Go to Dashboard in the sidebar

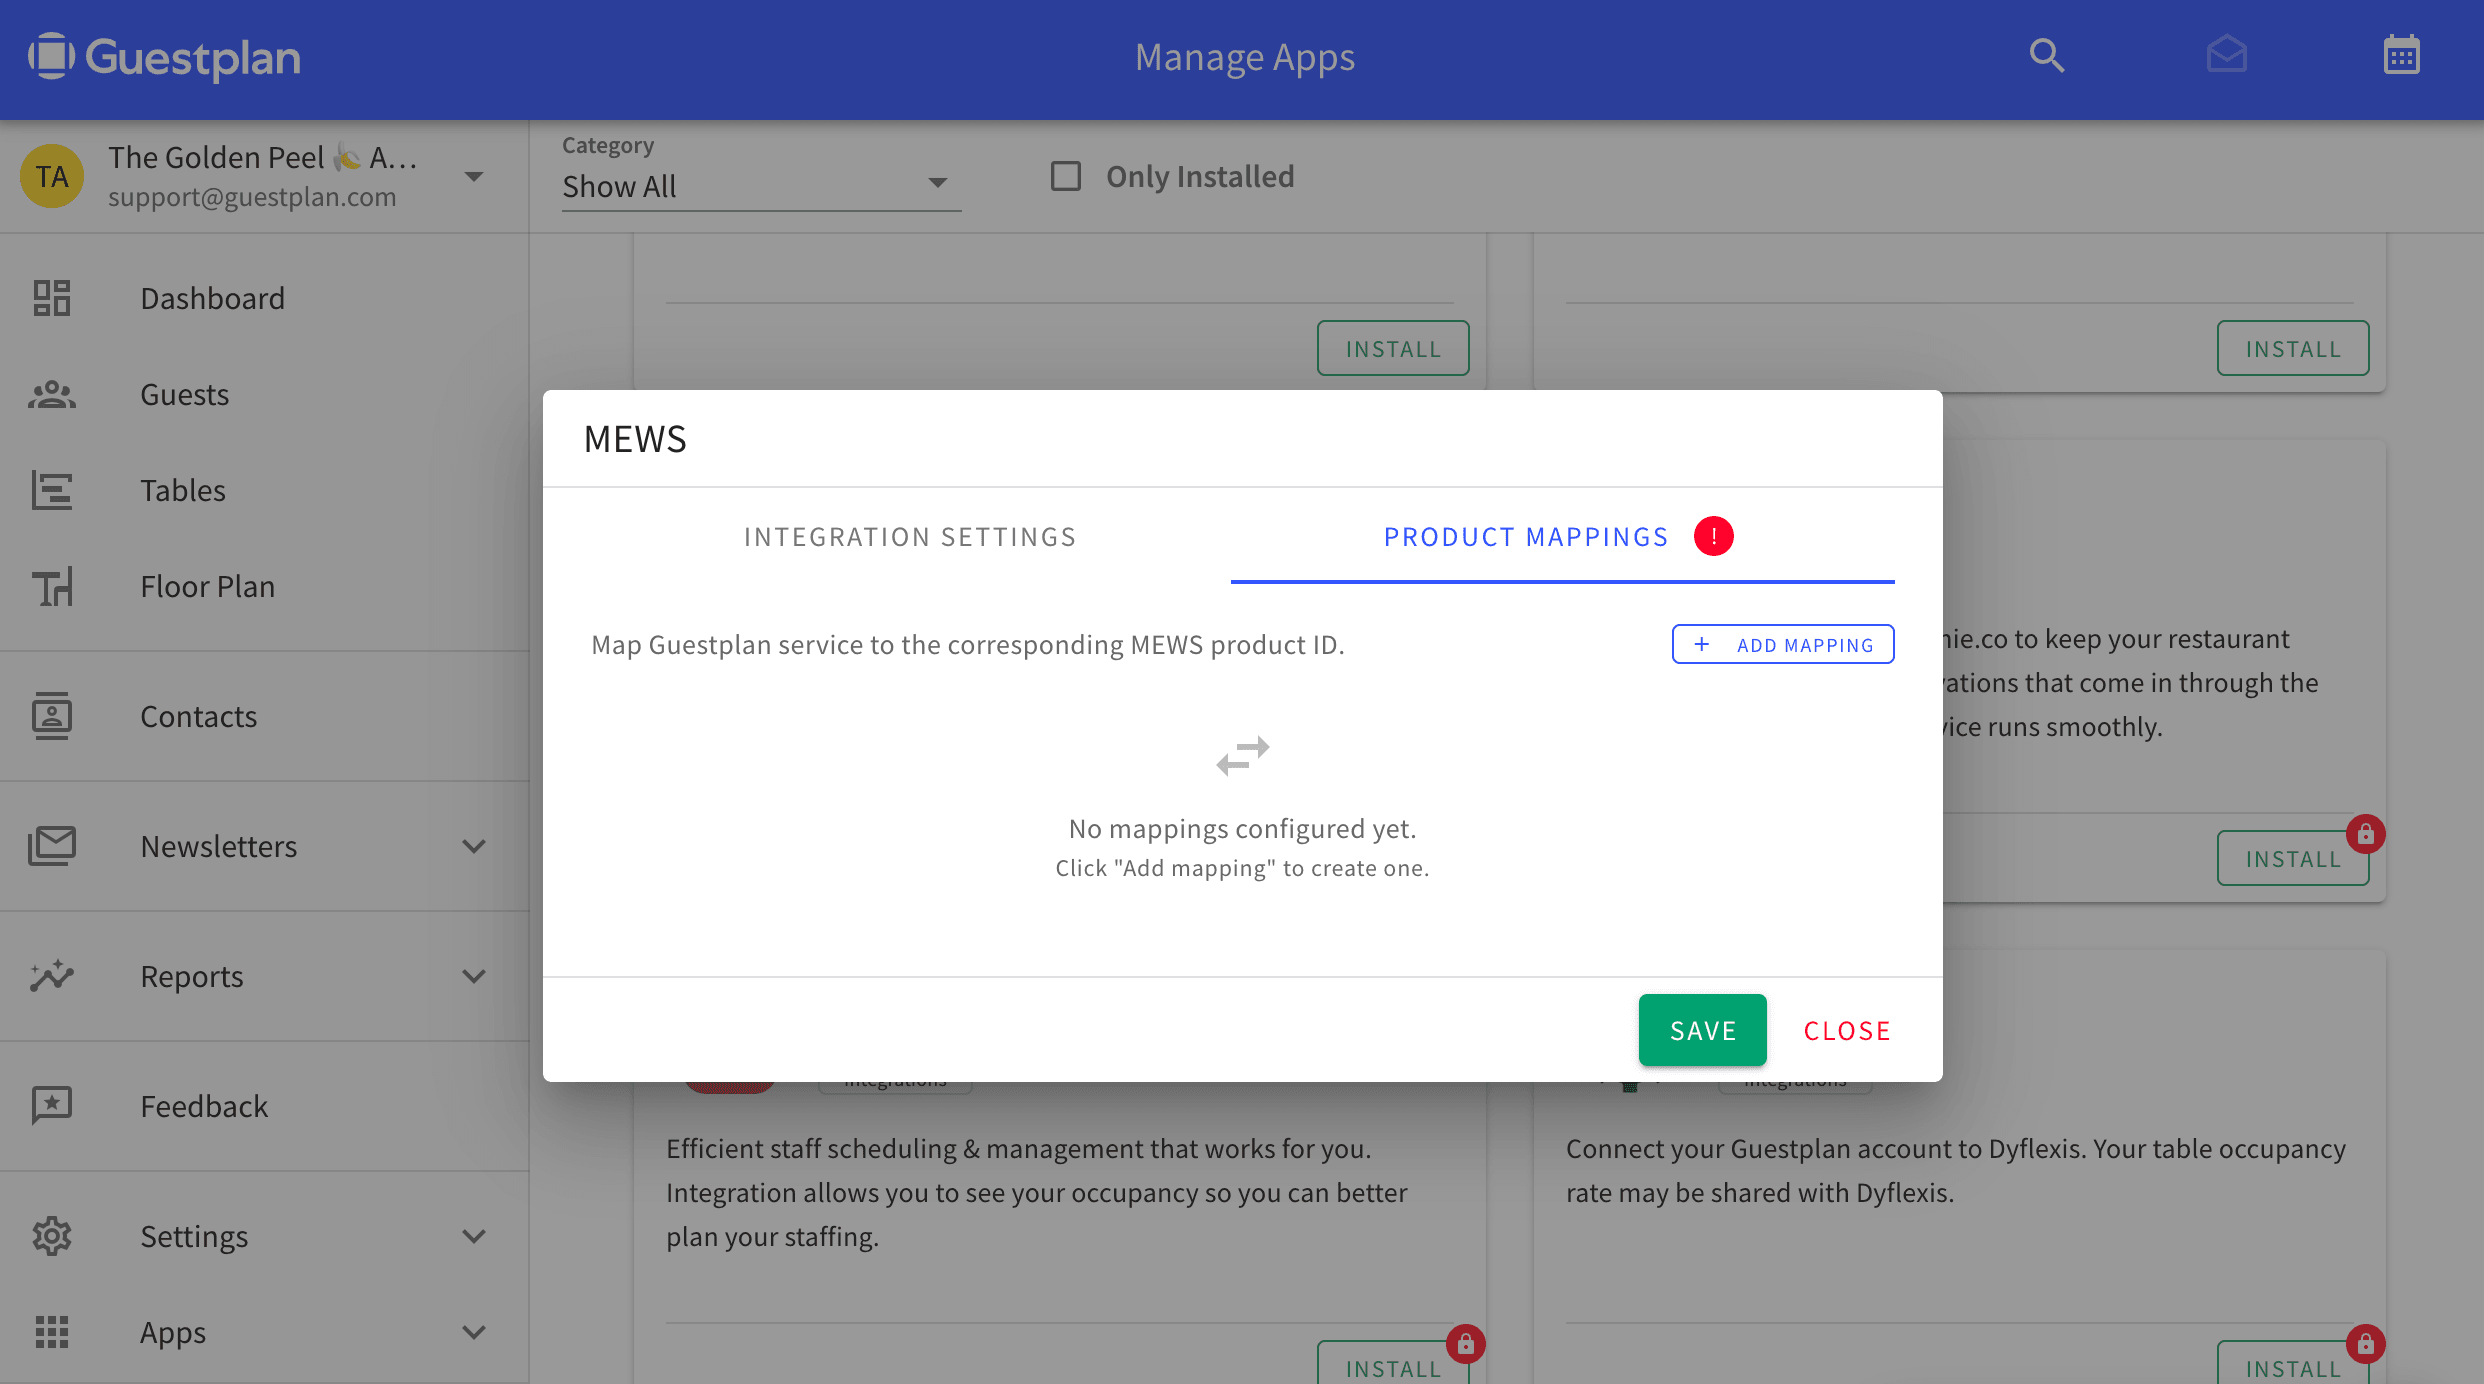coord(264,298)
